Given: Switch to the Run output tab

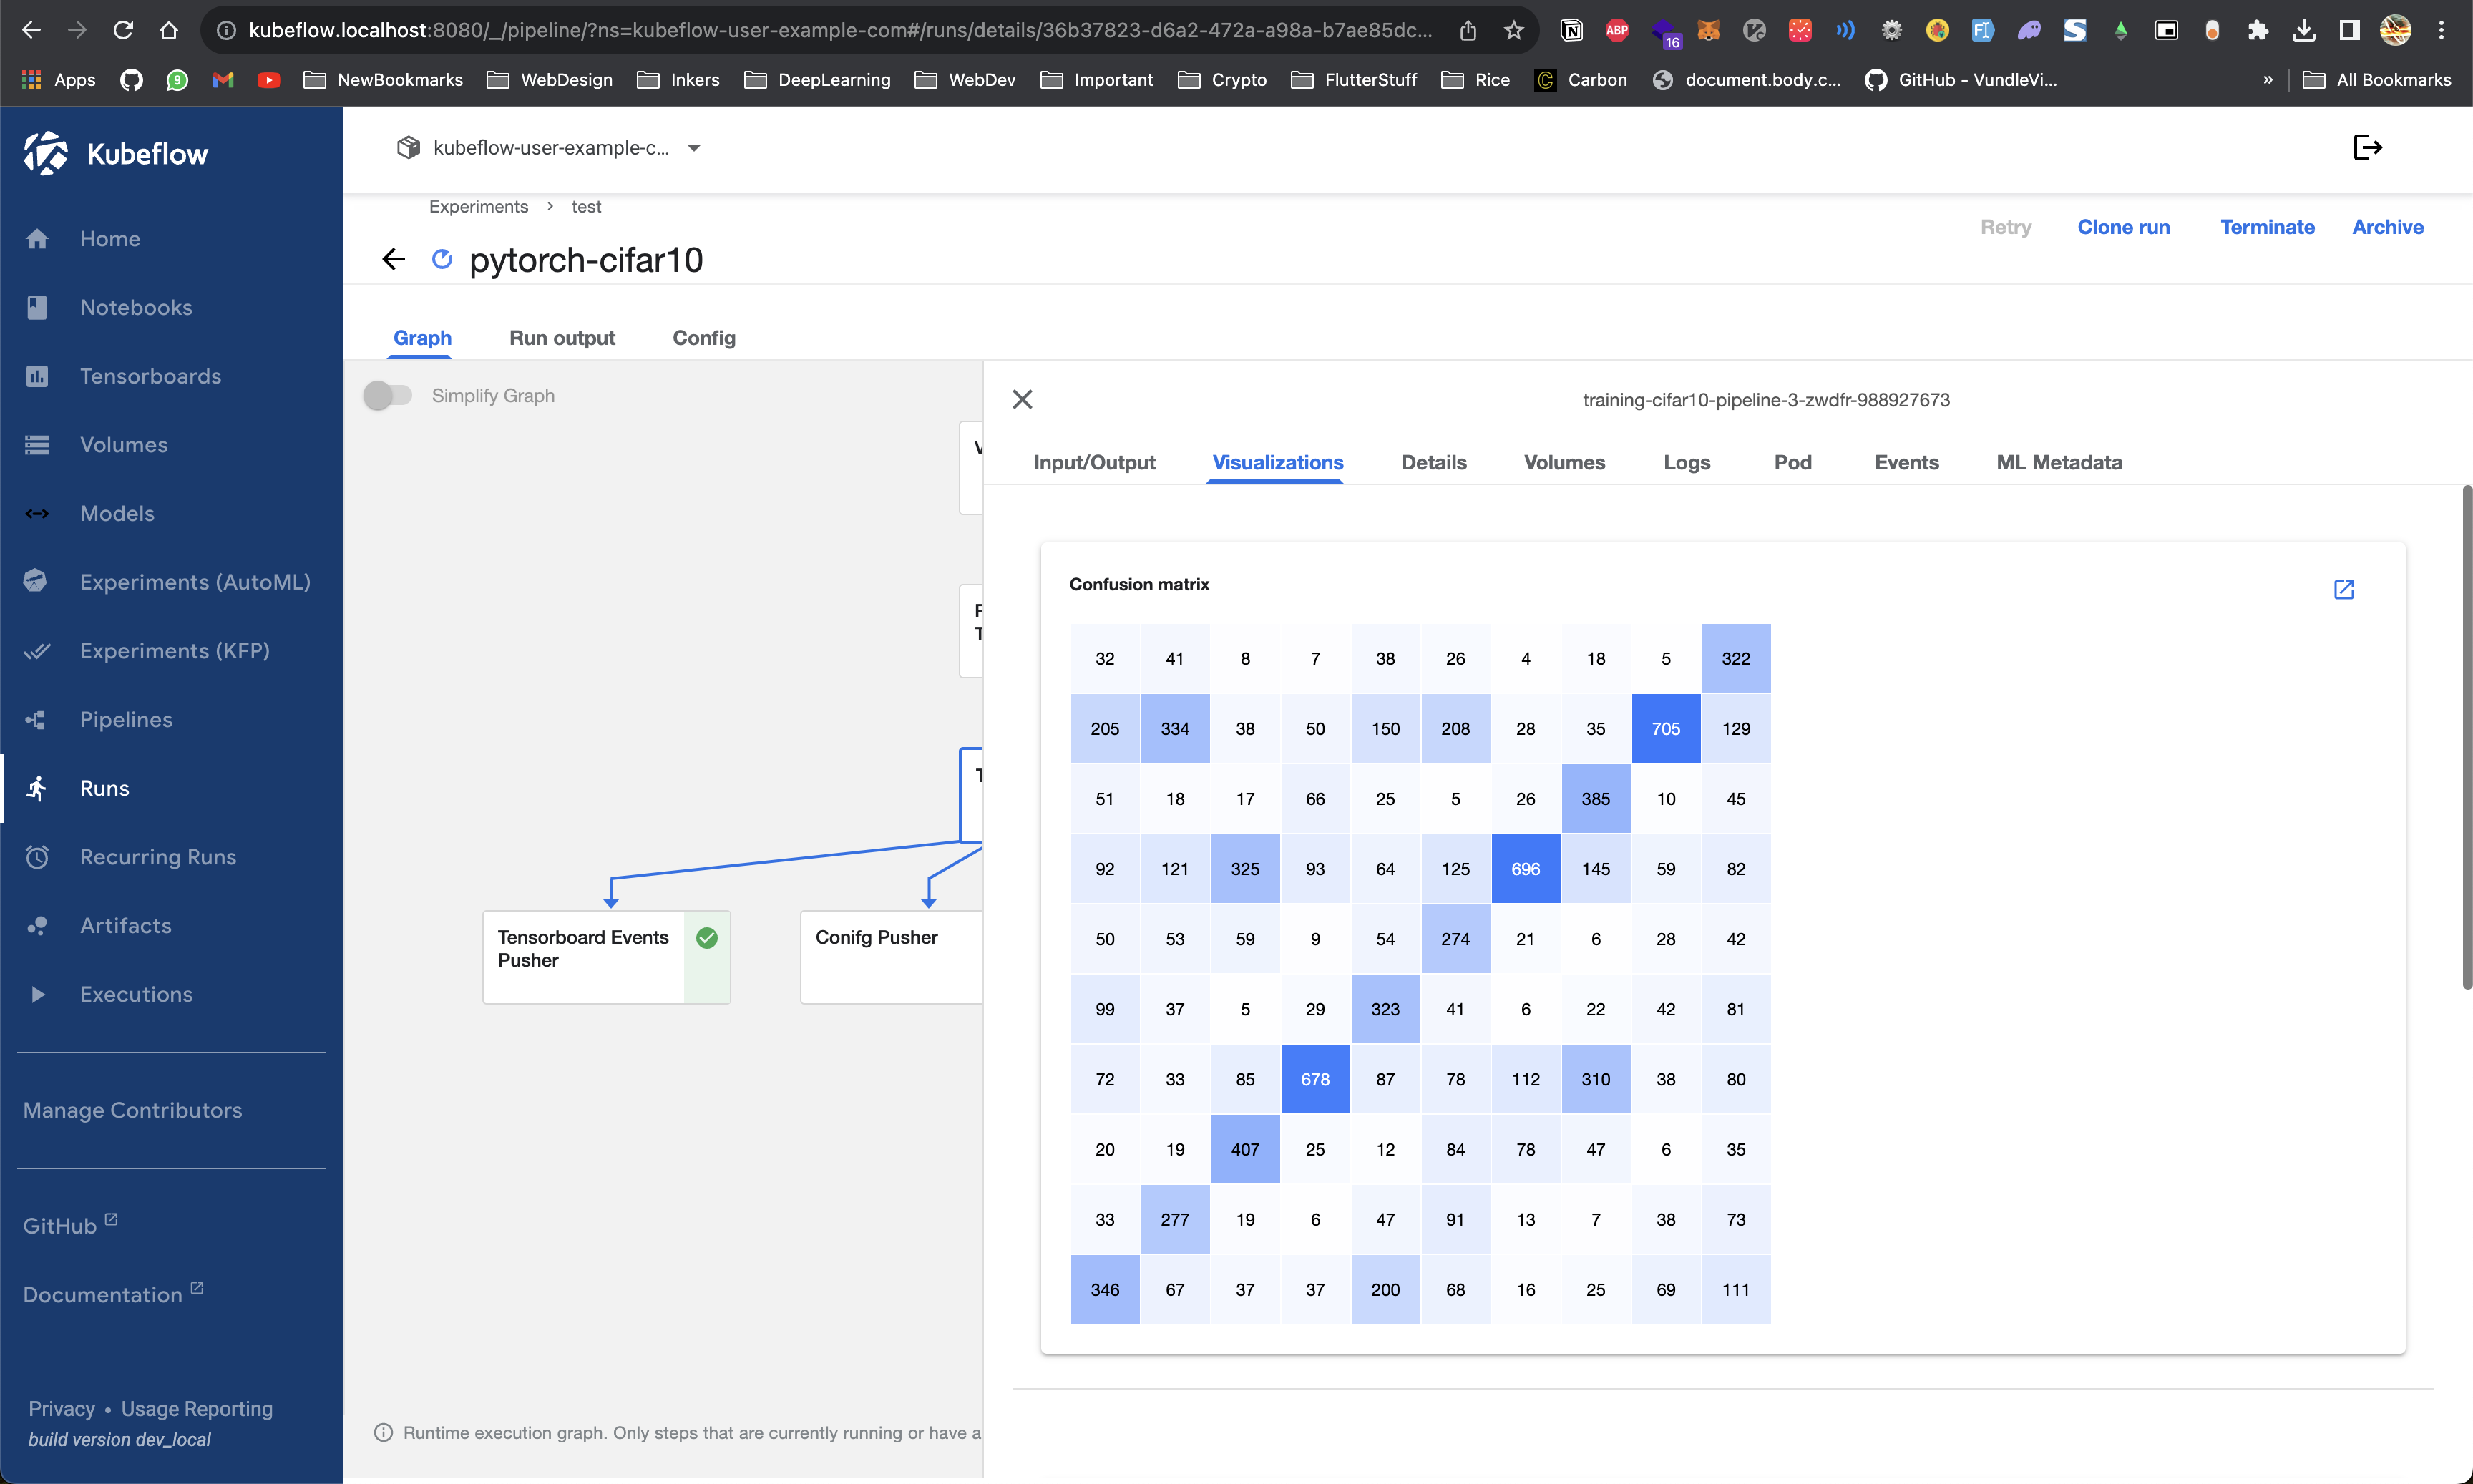Looking at the screenshot, I should pyautogui.click(x=562, y=338).
